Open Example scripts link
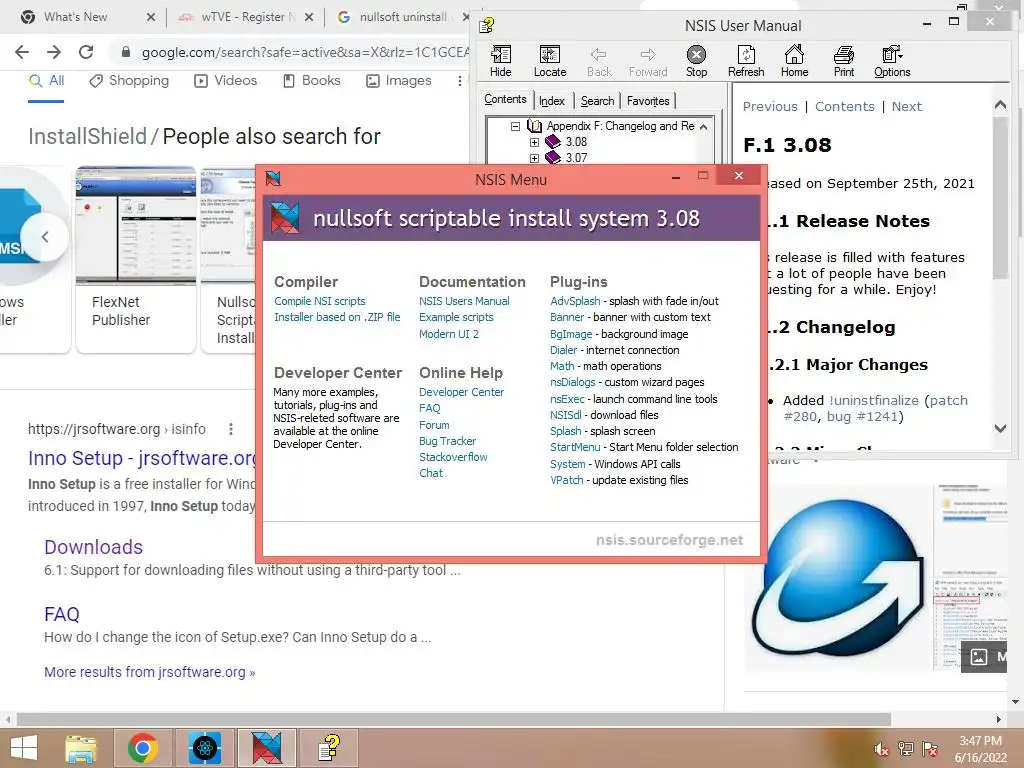Screen dimensions: 1024x768 456,317
